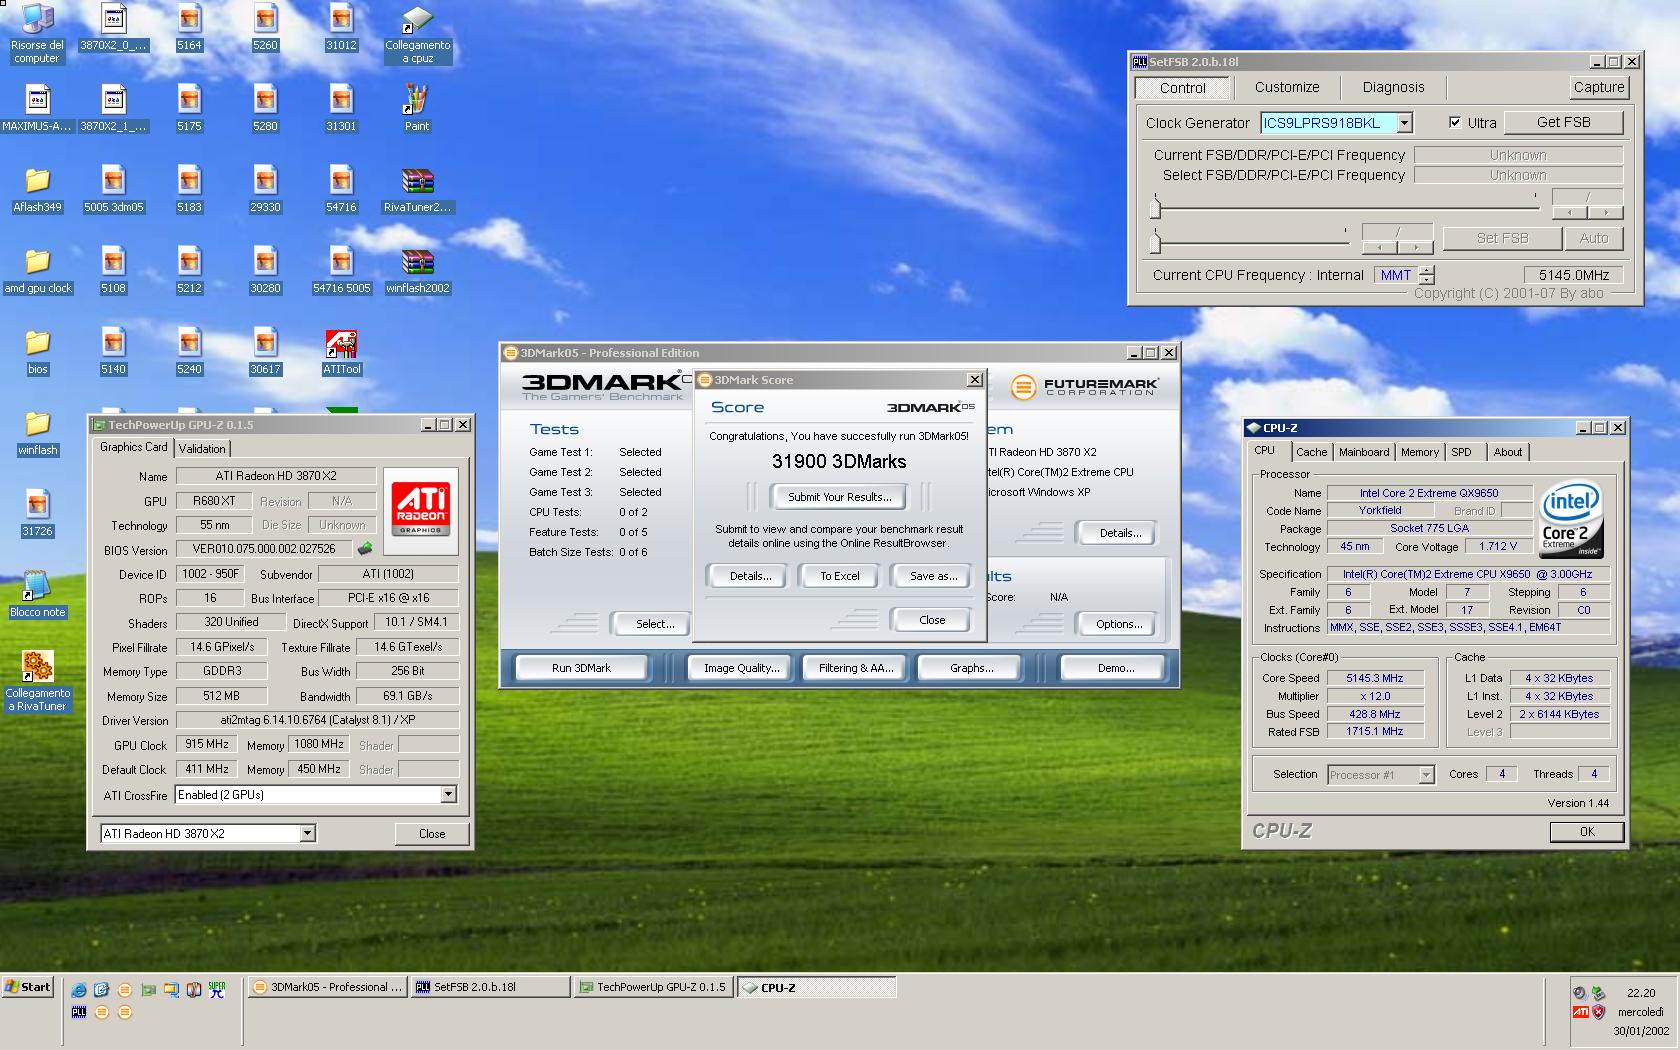The height and width of the screenshot is (1050, 1680).
Task: Open the 31726 result file icon
Action: click(37, 513)
